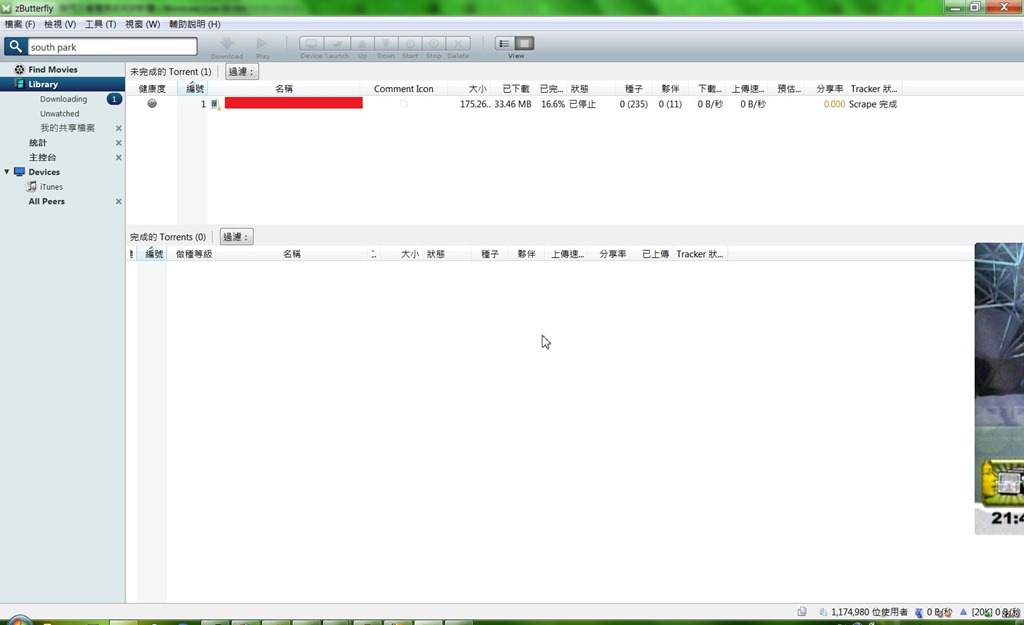The width and height of the screenshot is (1024, 625).
Task: Sort completed torrents by 已上傳 column
Action: pos(655,254)
